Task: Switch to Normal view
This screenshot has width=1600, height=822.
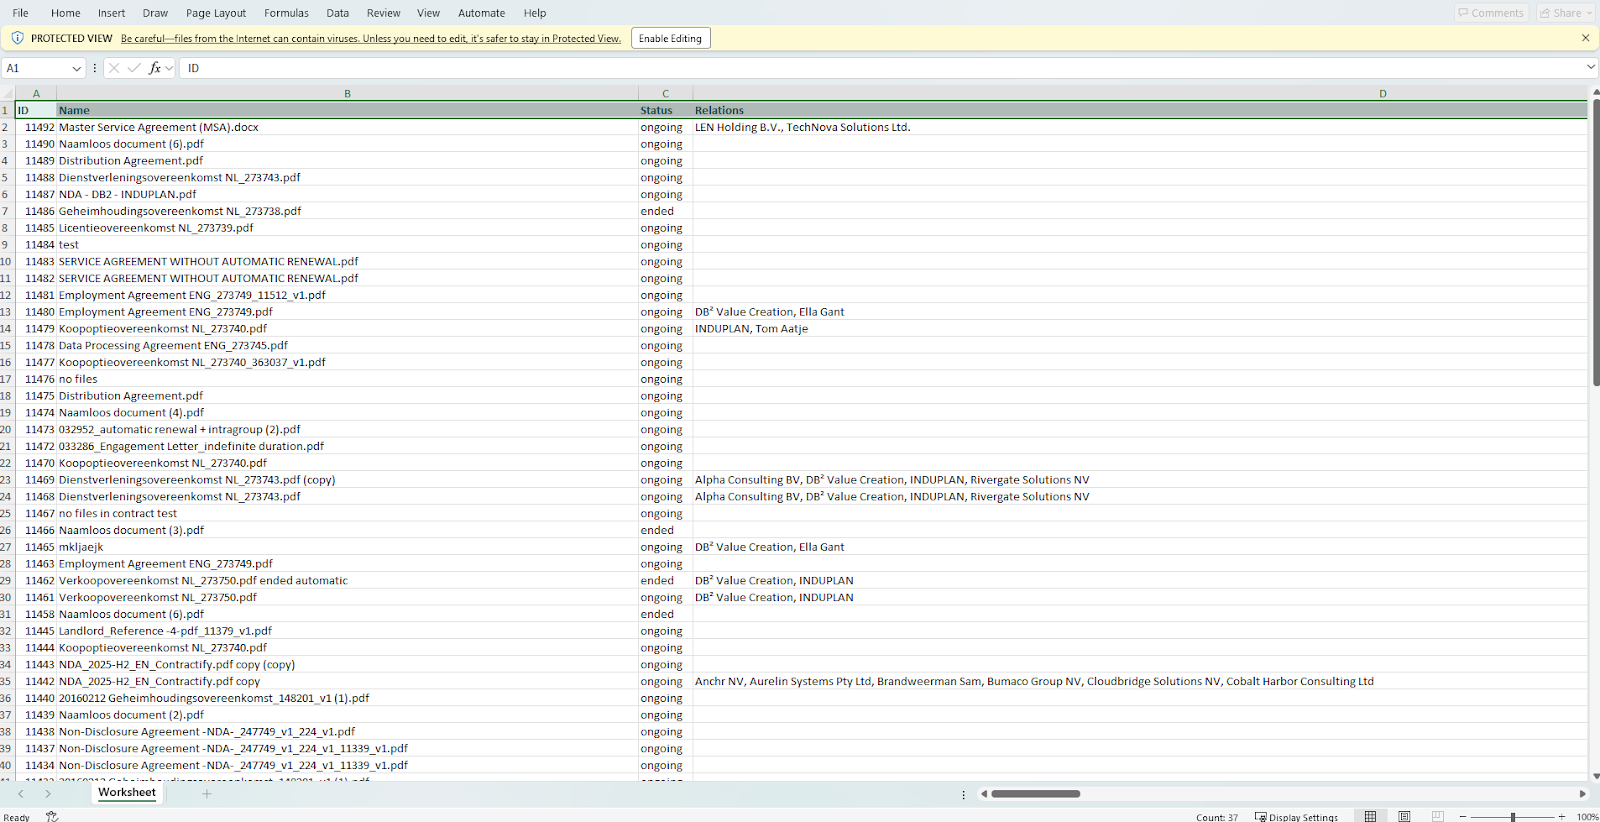Action: [x=1370, y=817]
